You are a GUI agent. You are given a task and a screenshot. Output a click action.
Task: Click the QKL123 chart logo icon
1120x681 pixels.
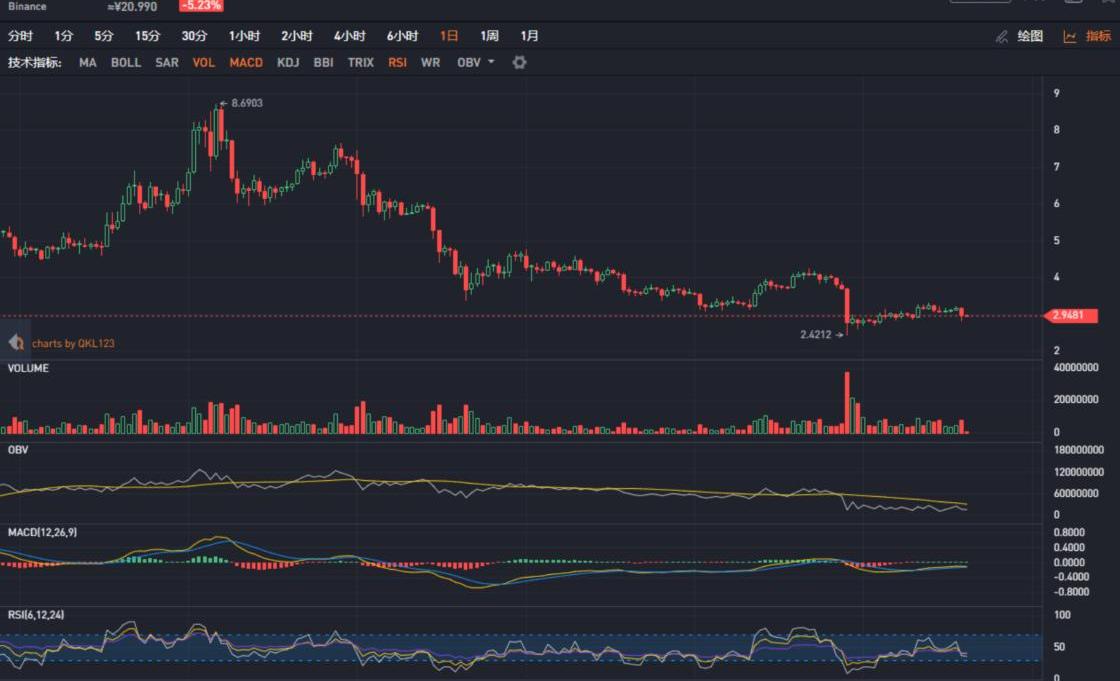coord(16,343)
